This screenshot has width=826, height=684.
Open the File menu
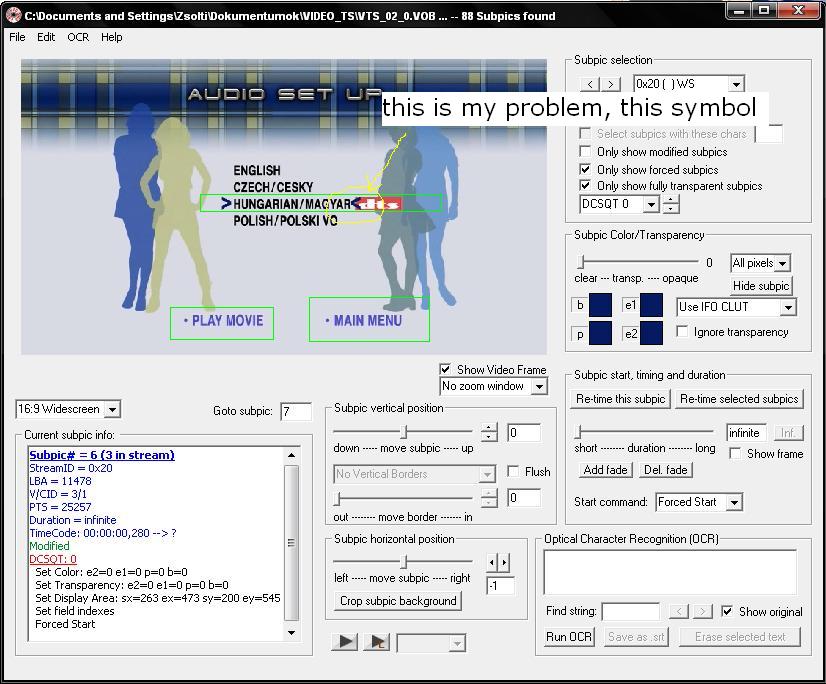17,37
